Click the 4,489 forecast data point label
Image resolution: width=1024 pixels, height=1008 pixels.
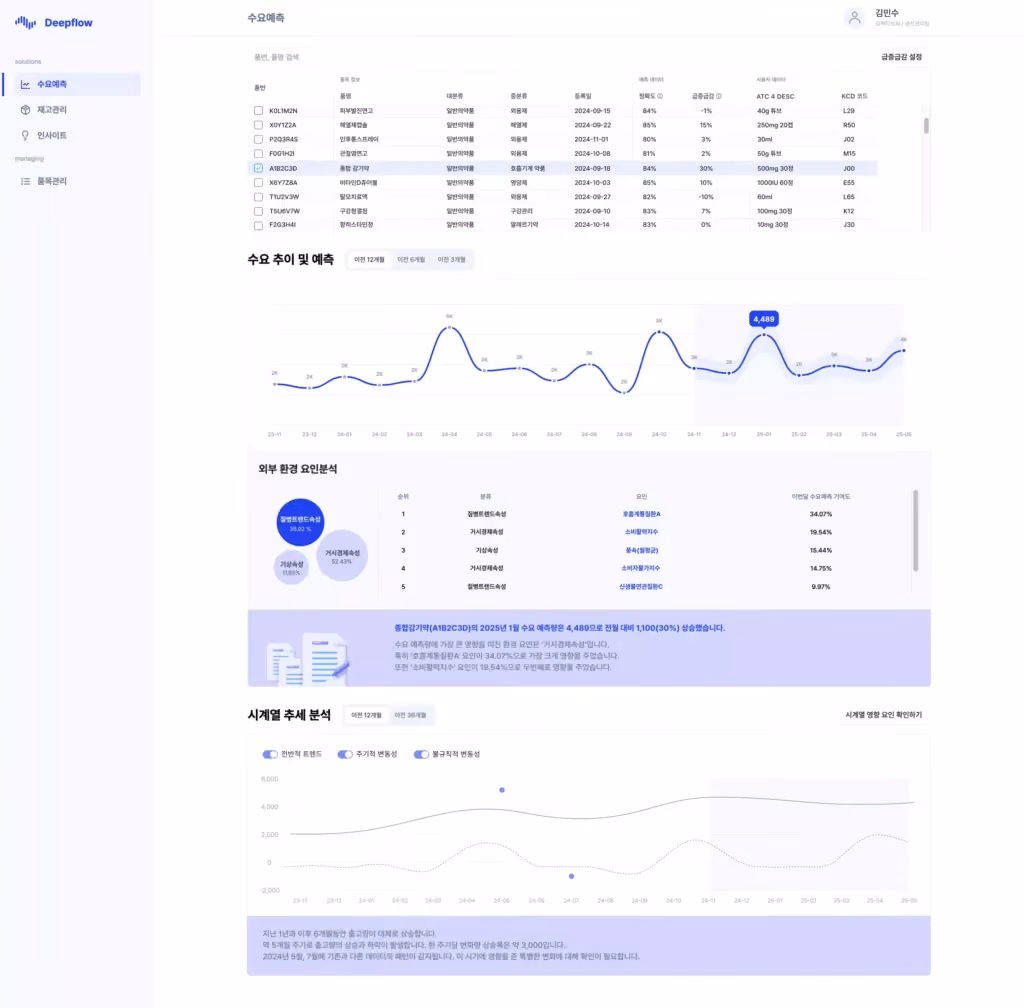(x=763, y=319)
